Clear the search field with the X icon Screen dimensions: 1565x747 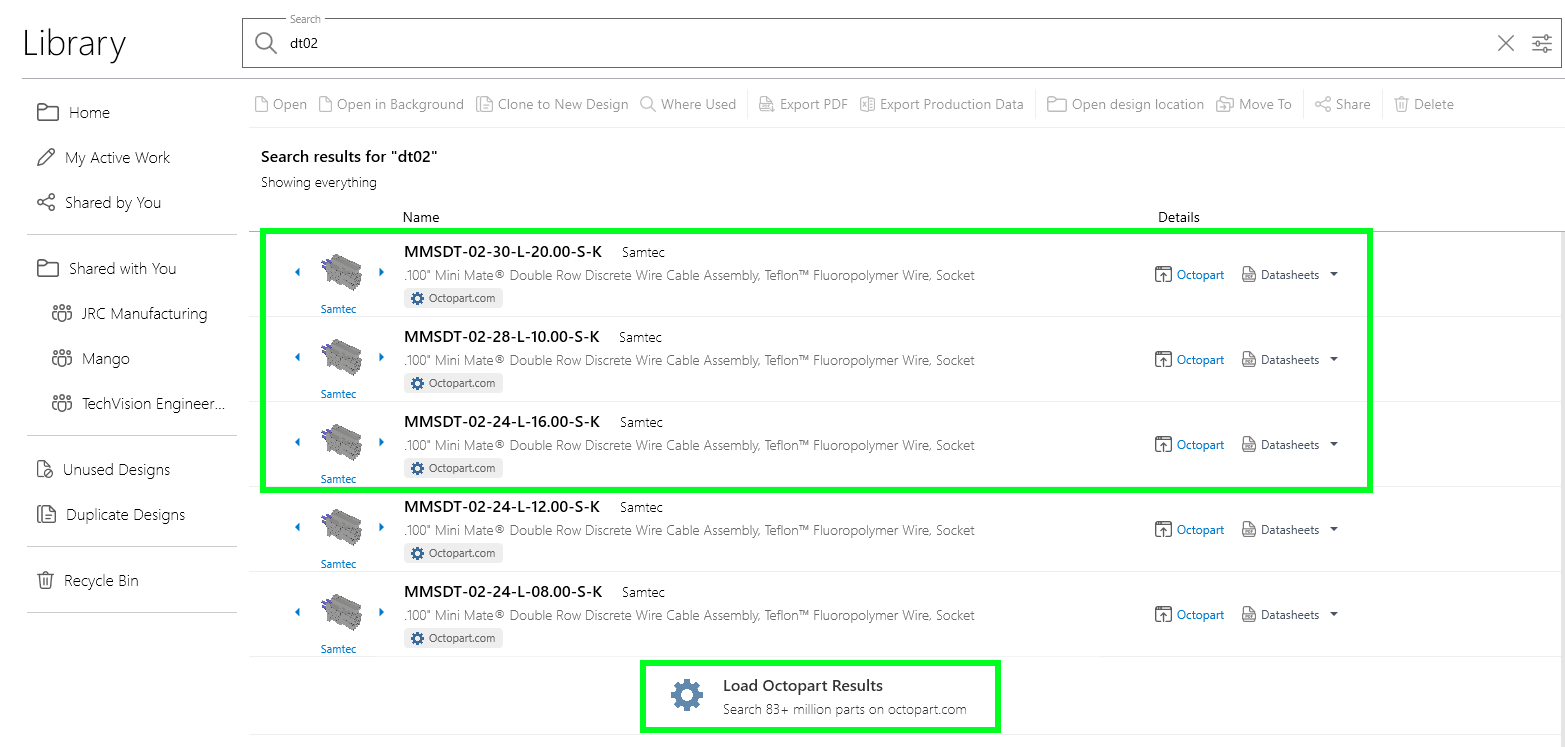point(1505,43)
